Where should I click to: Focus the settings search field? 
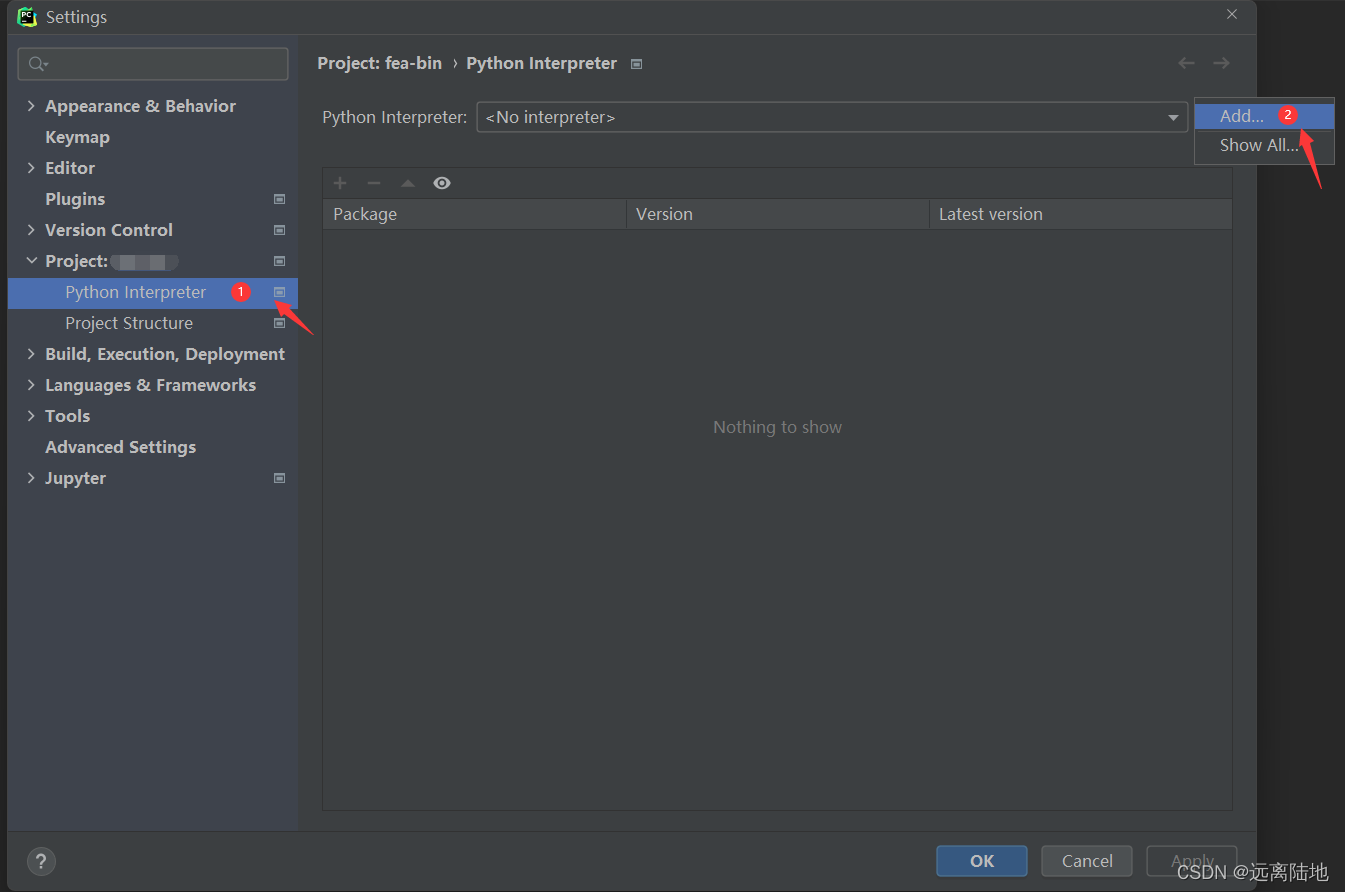click(x=153, y=64)
